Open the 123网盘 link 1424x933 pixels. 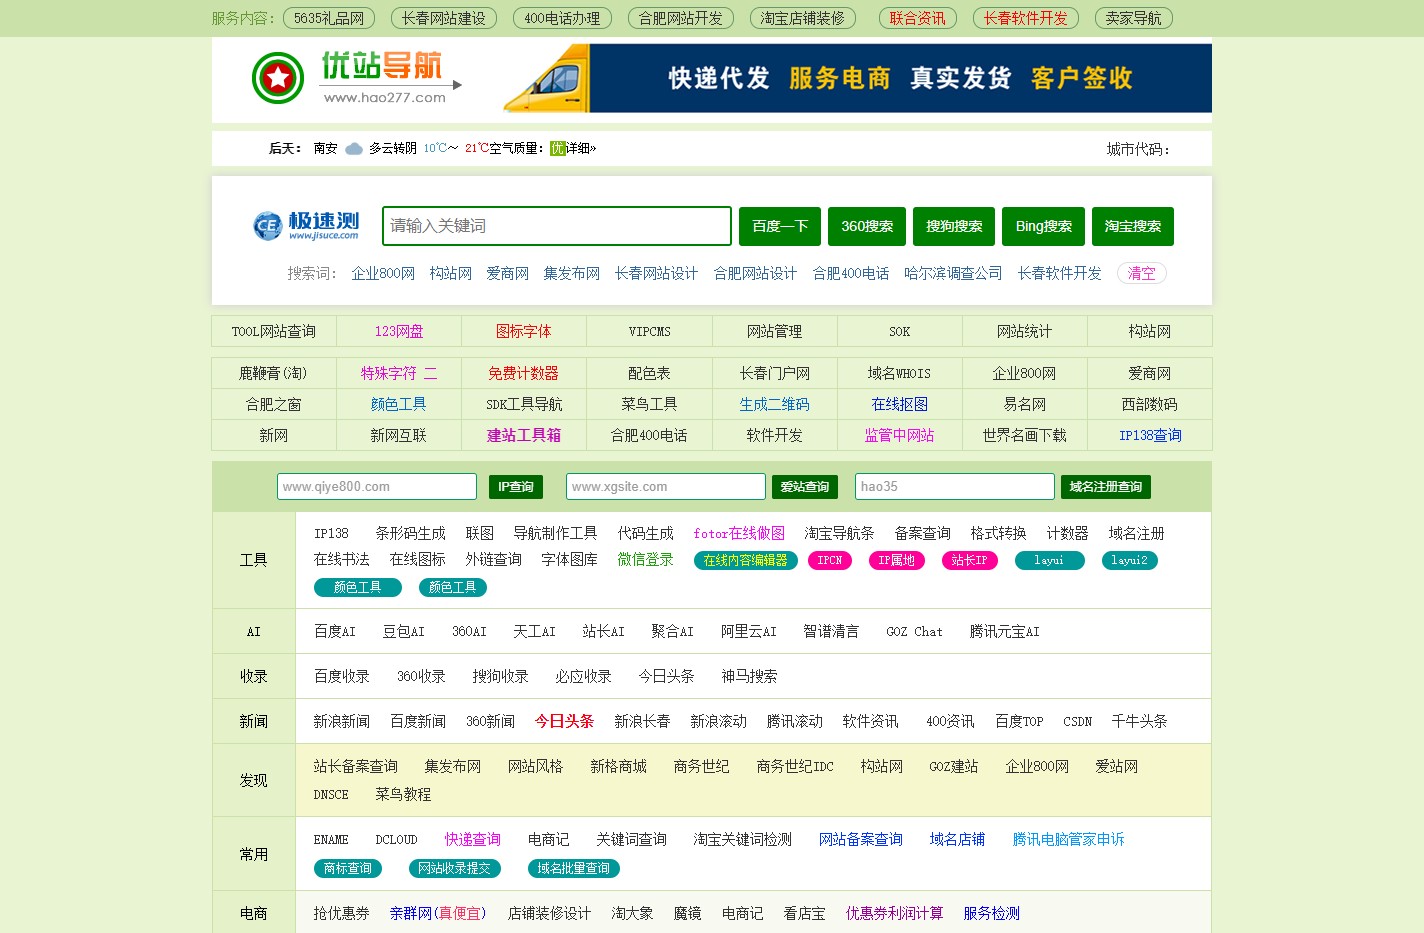point(399,331)
